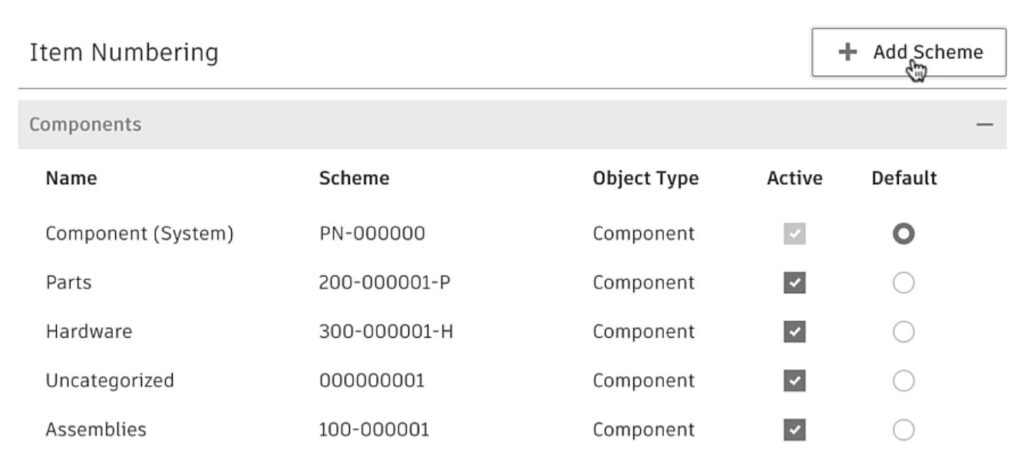Select the Hardware scheme name
This screenshot has width=1024, height=462.
[88, 332]
